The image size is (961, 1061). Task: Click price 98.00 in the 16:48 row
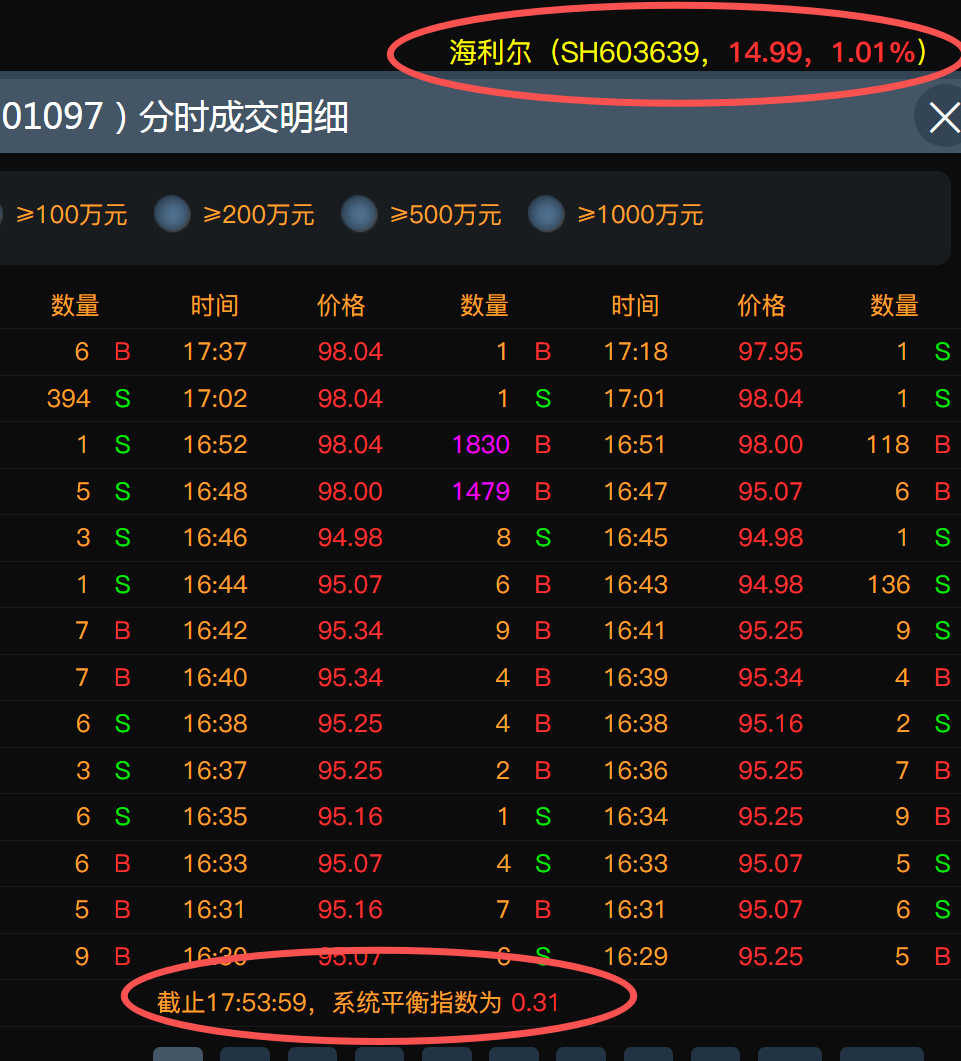[351, 491]
